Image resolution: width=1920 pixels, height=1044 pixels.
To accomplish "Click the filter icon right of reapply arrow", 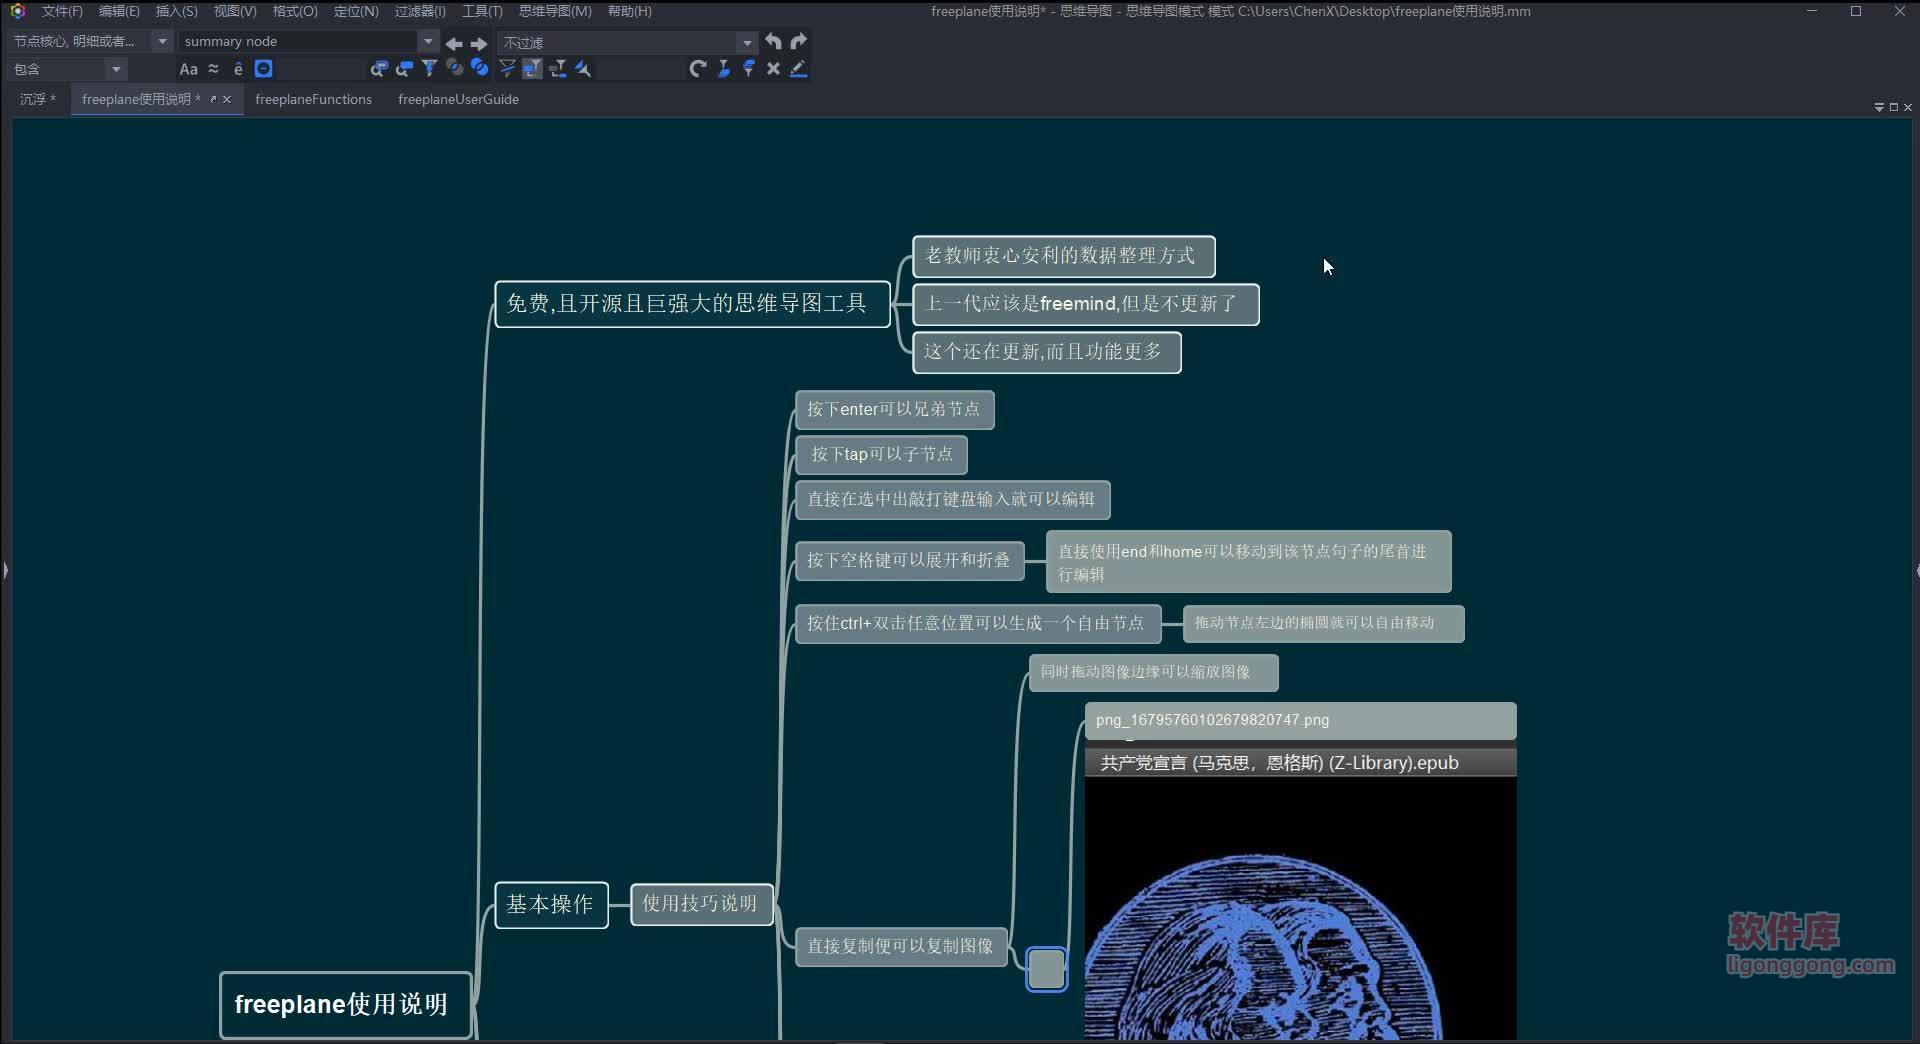I will tap(723, 69).
